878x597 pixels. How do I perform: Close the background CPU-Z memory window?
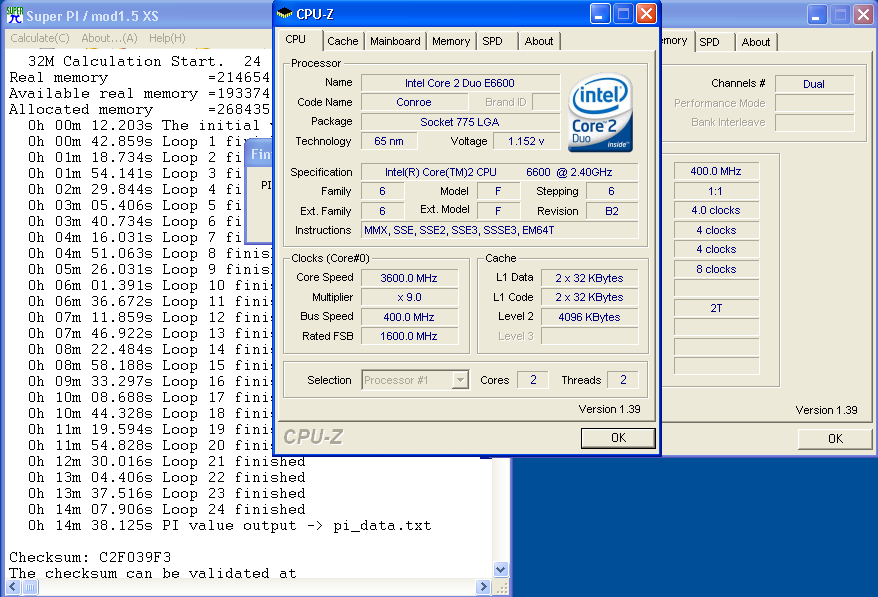863,15
